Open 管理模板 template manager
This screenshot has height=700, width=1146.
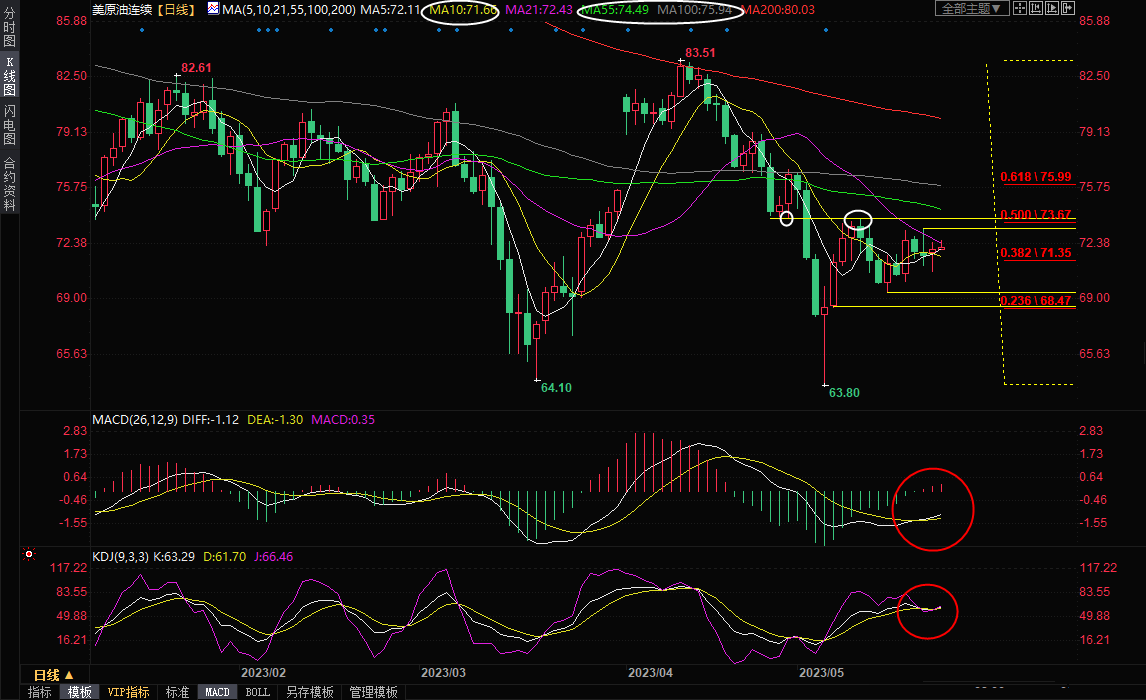372,692
